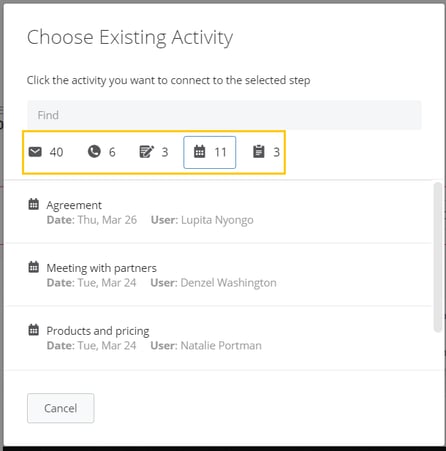Show phone call activities via phone icon
The height and width of the screenshot is (451, 446).
point(94,151)
